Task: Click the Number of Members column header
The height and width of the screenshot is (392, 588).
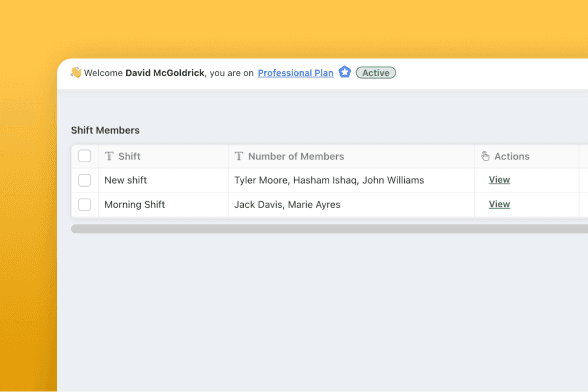Action: 351,156
